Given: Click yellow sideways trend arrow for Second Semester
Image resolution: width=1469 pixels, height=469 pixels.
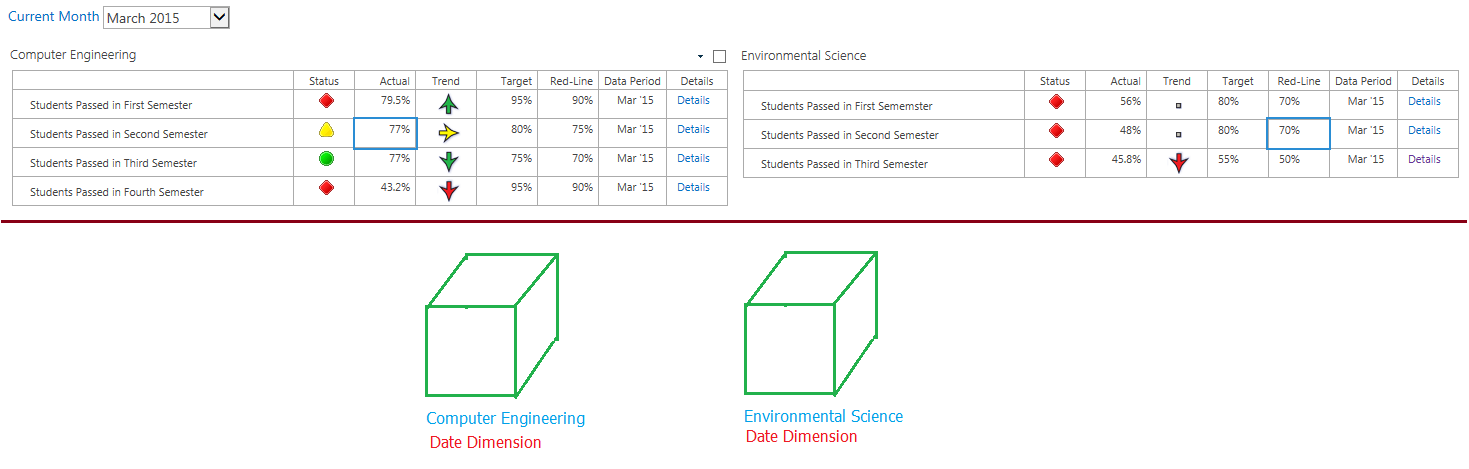Looking at the screenshot, I should [448, 132].
